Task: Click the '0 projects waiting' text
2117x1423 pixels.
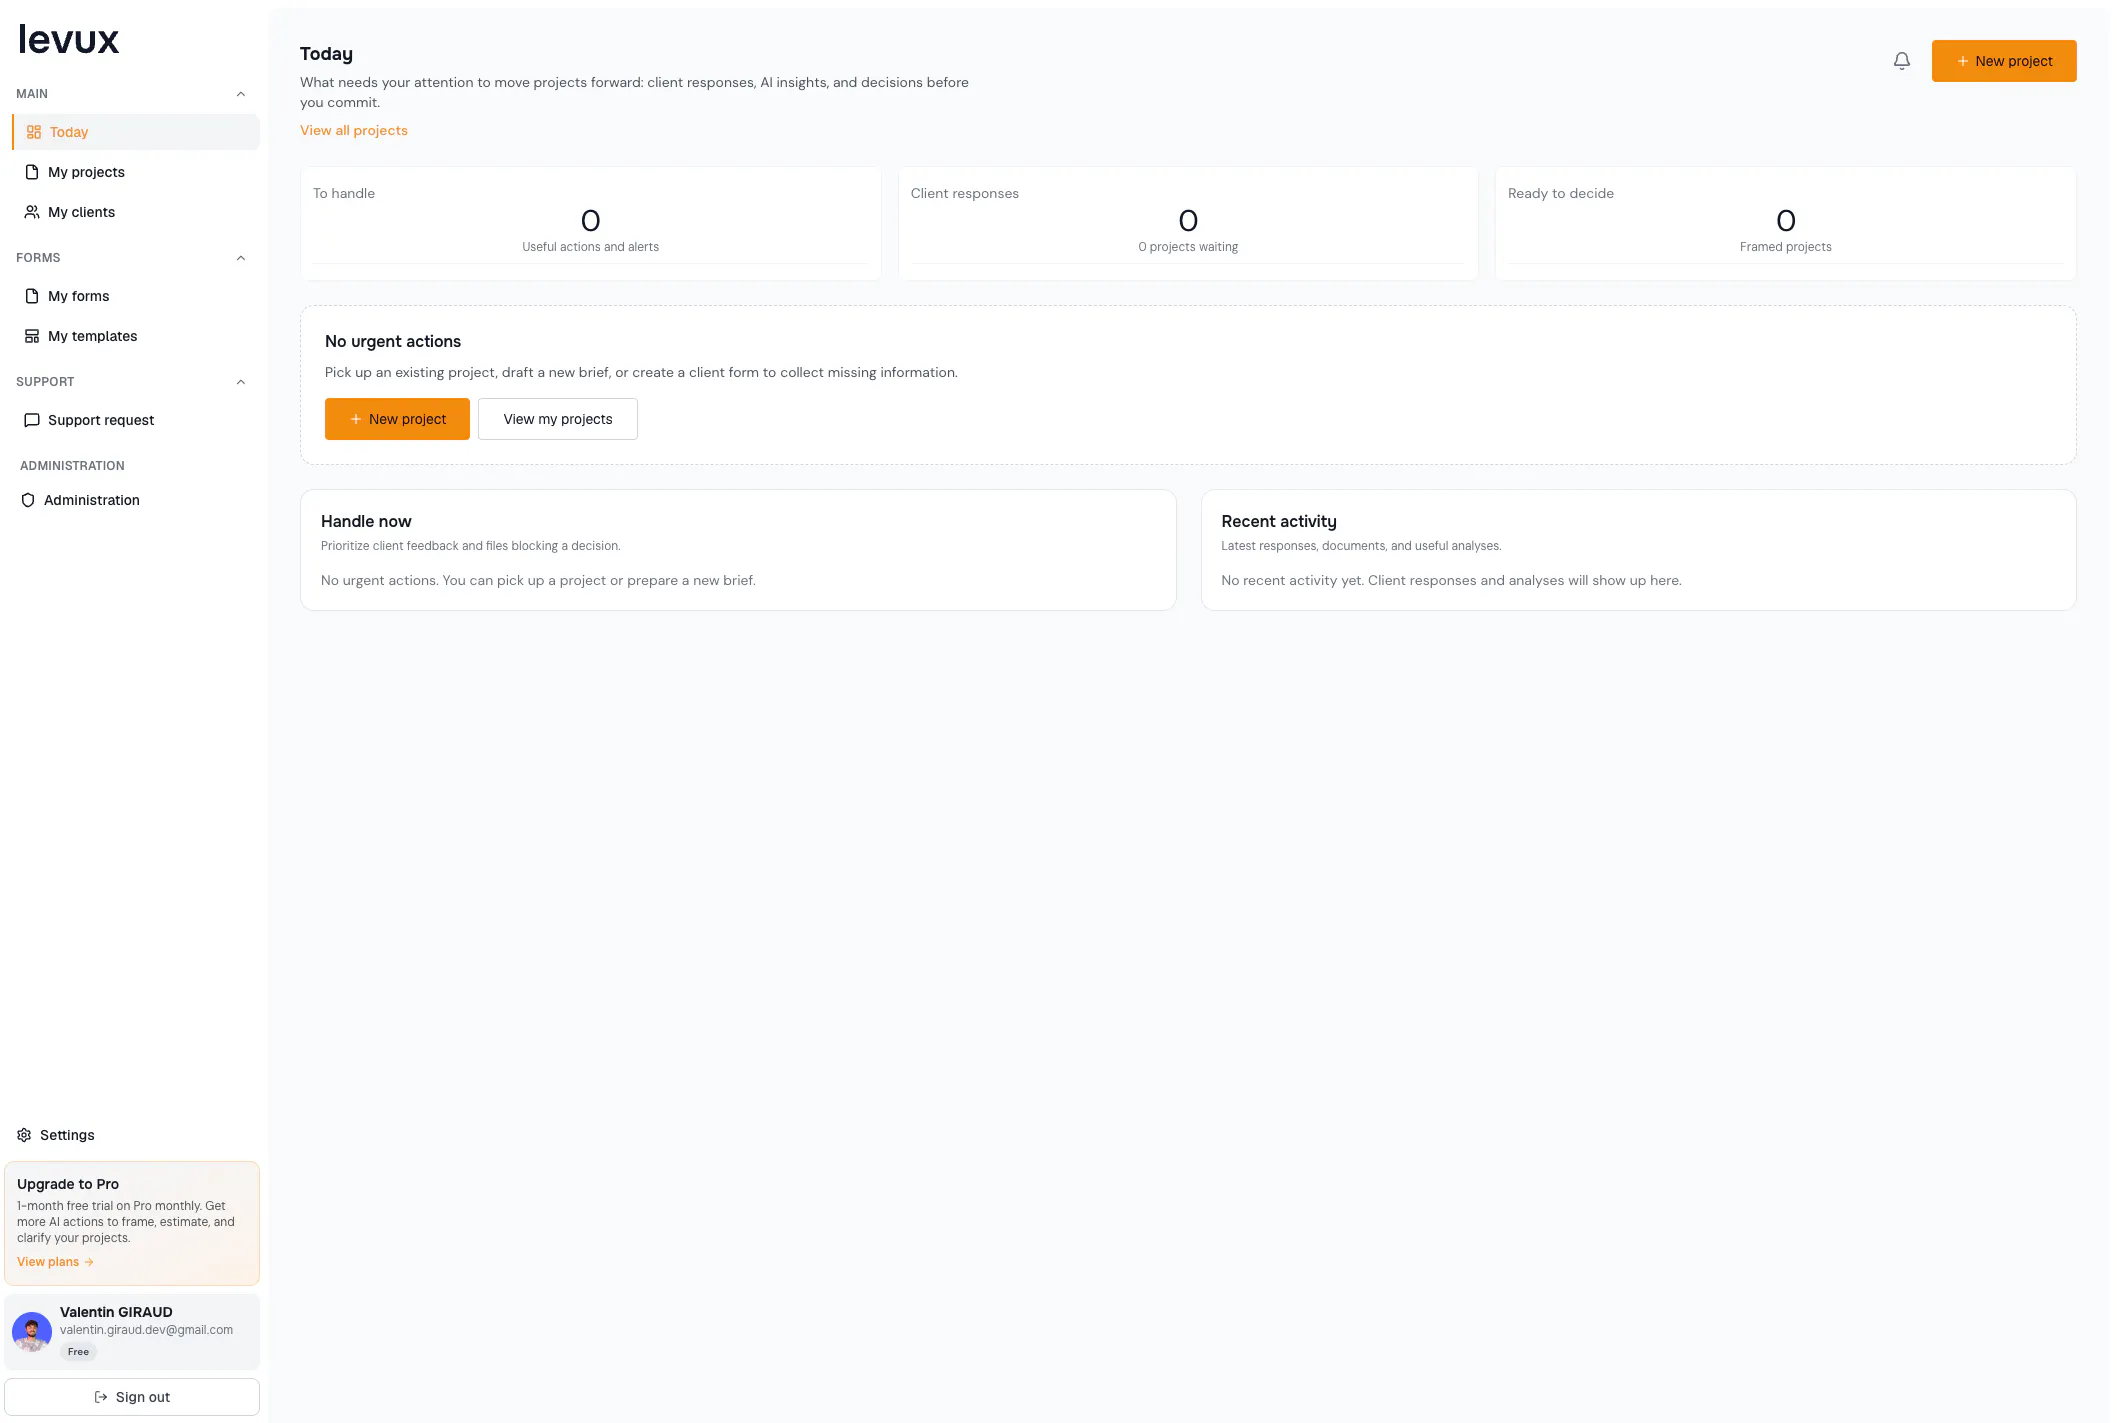Action: coord(1188,247)
